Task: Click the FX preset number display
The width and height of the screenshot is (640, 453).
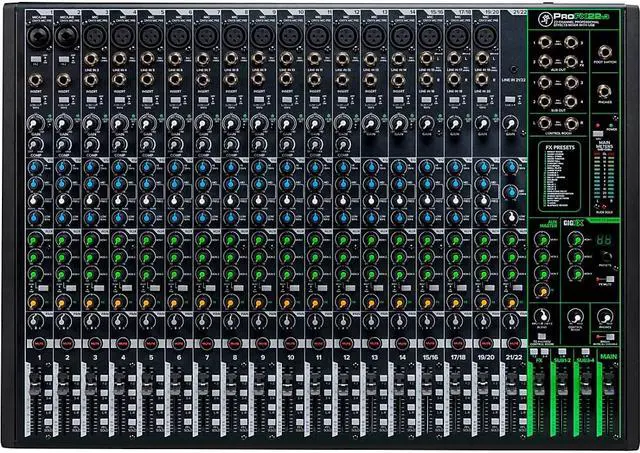Action: pyautogui.click(x=604, y=240)
